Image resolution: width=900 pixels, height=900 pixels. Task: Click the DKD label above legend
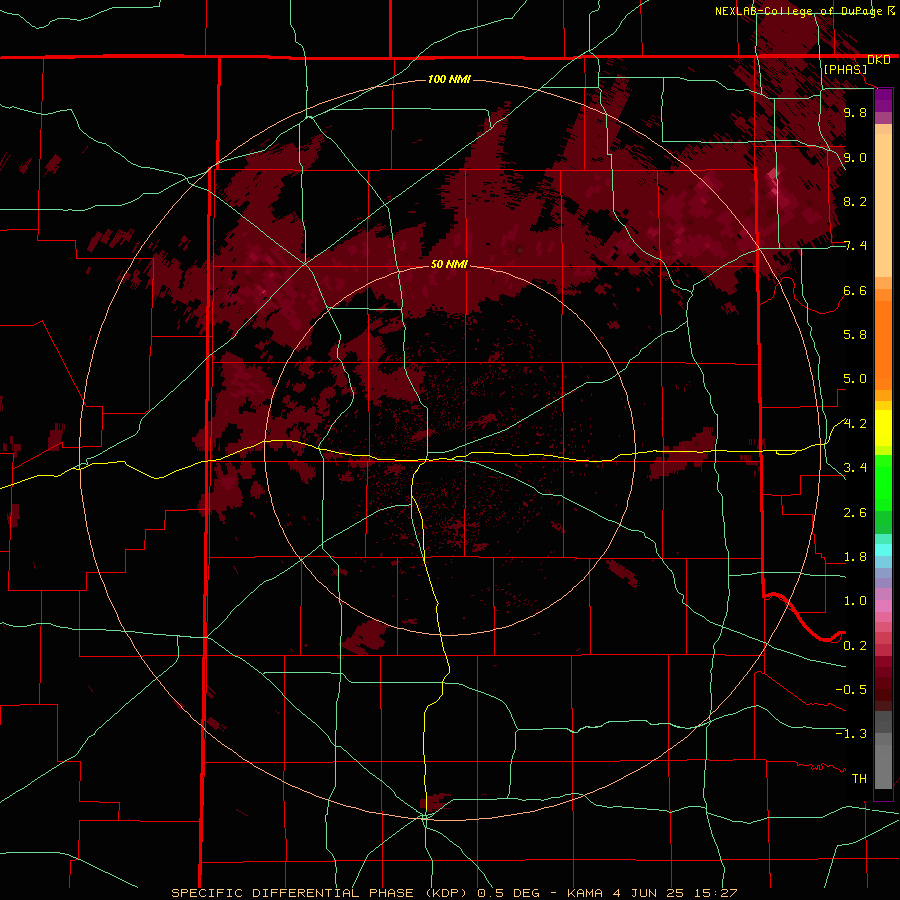tap(879, 60)
